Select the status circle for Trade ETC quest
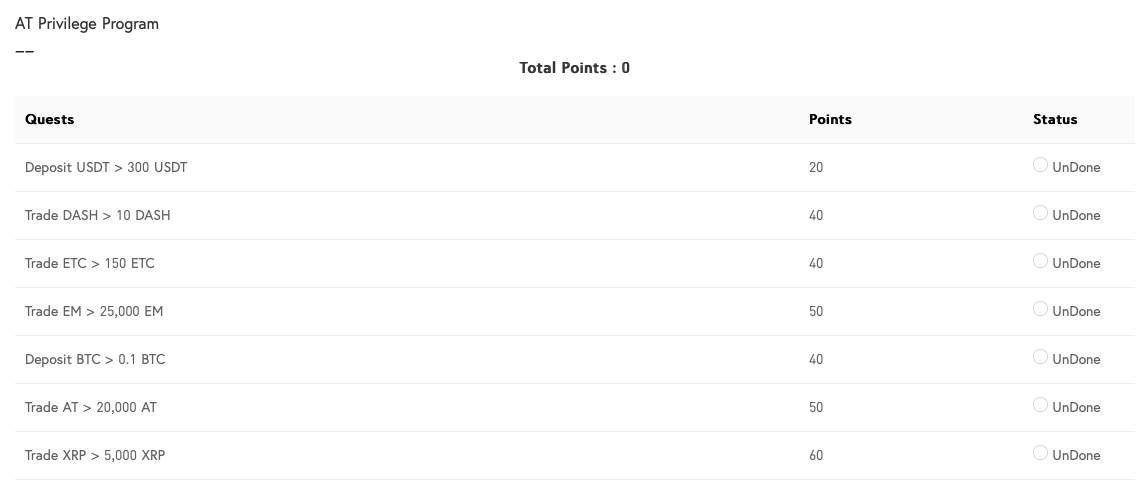 coord(1040,261)
